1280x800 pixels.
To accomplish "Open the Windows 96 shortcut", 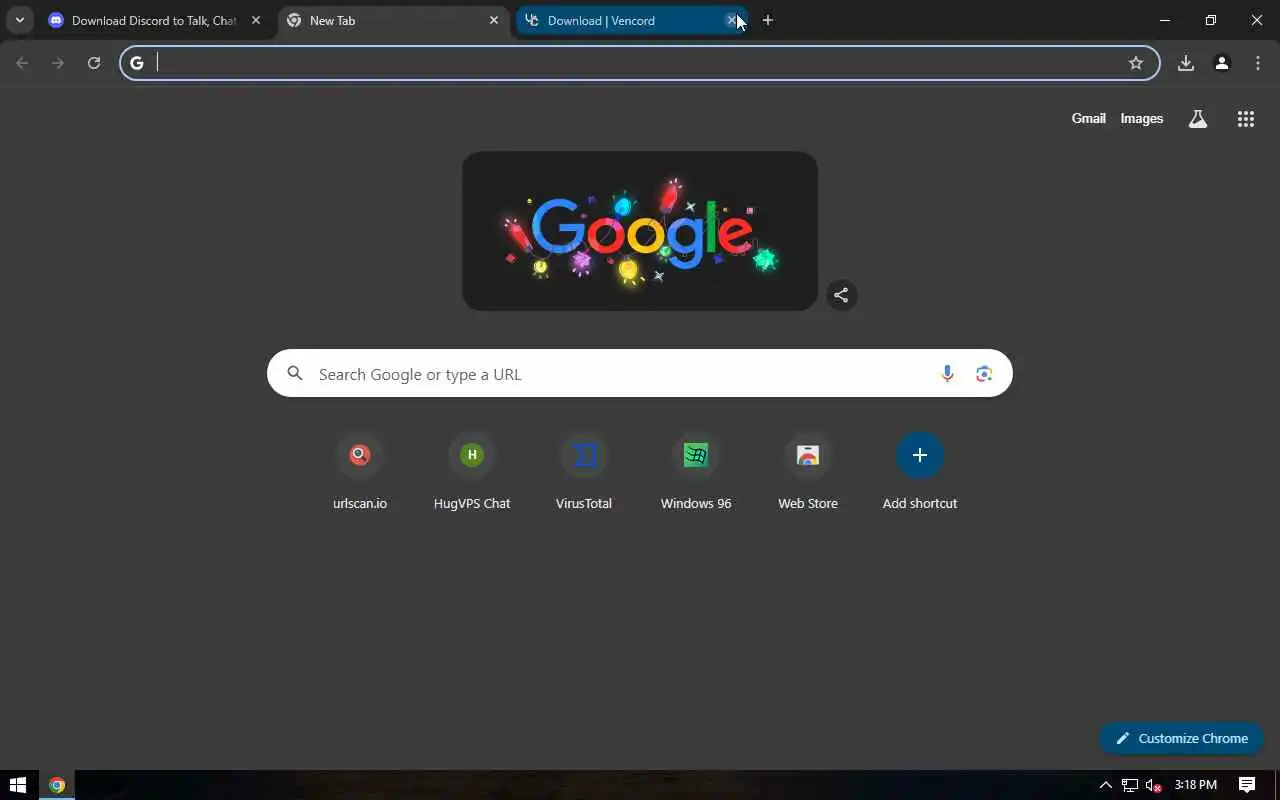I will [696, 472].
